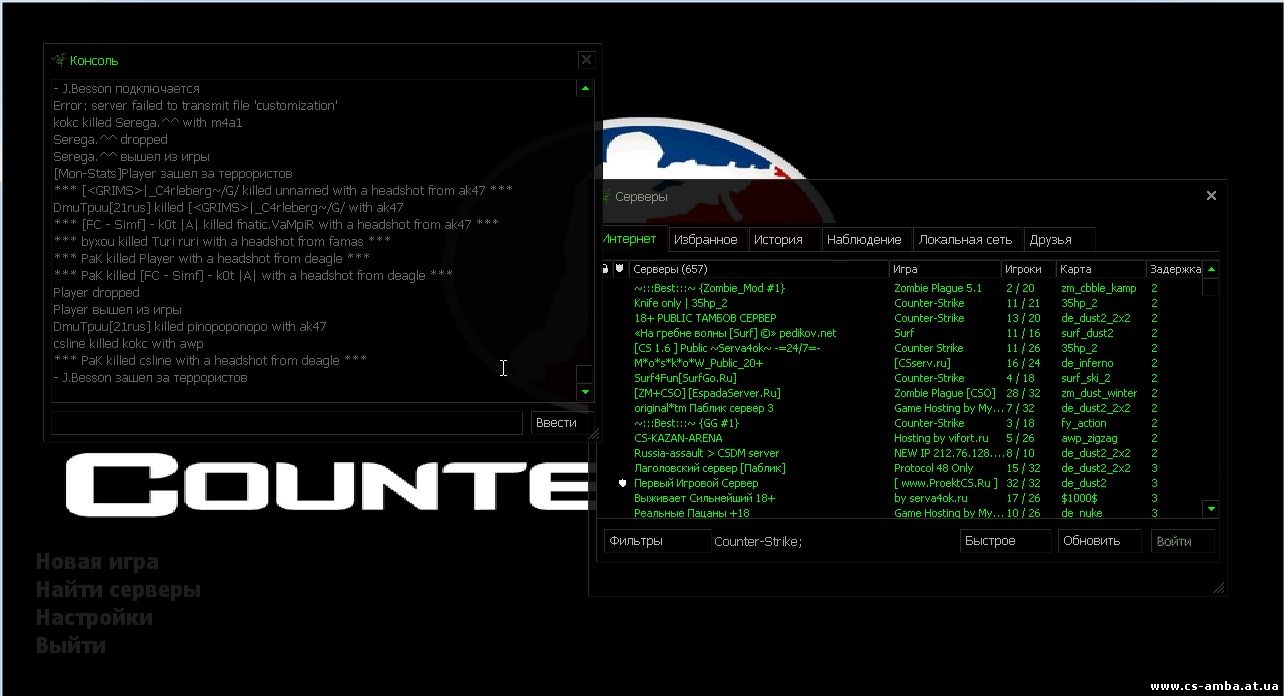Click the console scroll up arrow

click(x=585, y=88)
